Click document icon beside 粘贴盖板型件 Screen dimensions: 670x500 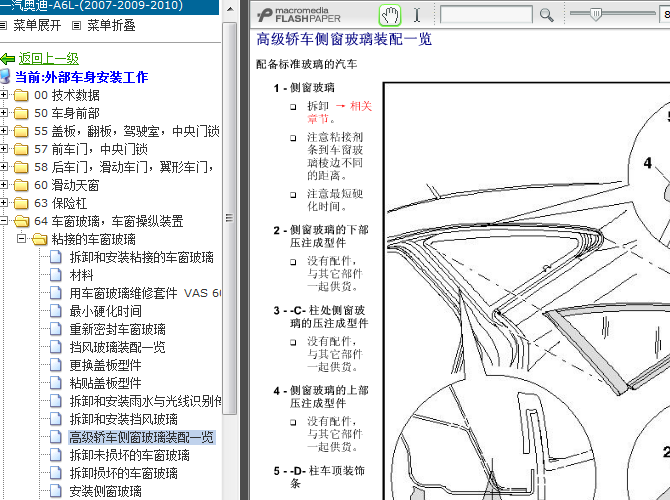(56, 382)
